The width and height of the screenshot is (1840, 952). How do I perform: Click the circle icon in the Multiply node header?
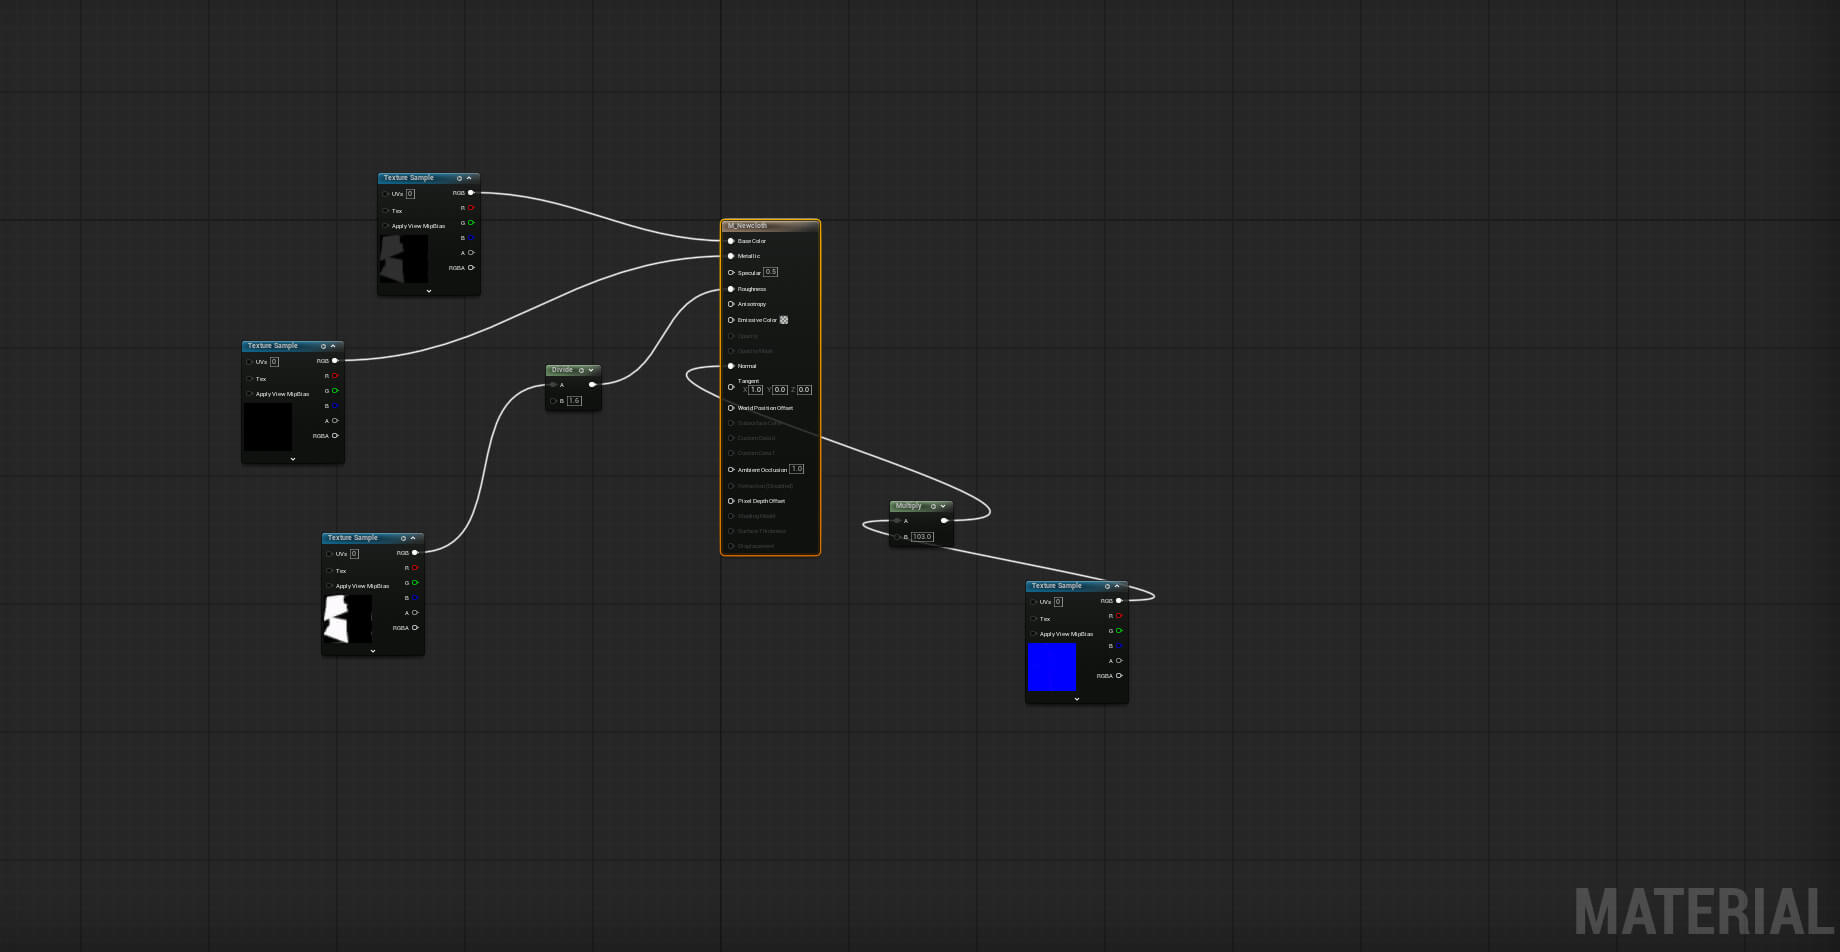[933, 506]
